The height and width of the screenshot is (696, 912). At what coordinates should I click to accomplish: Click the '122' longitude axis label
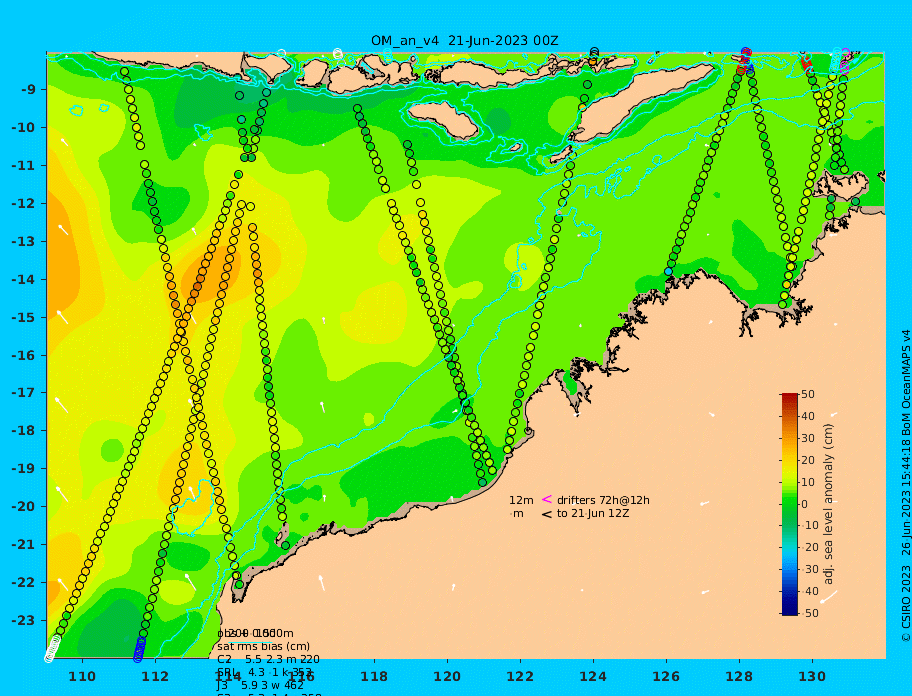(x=520, y=676)
